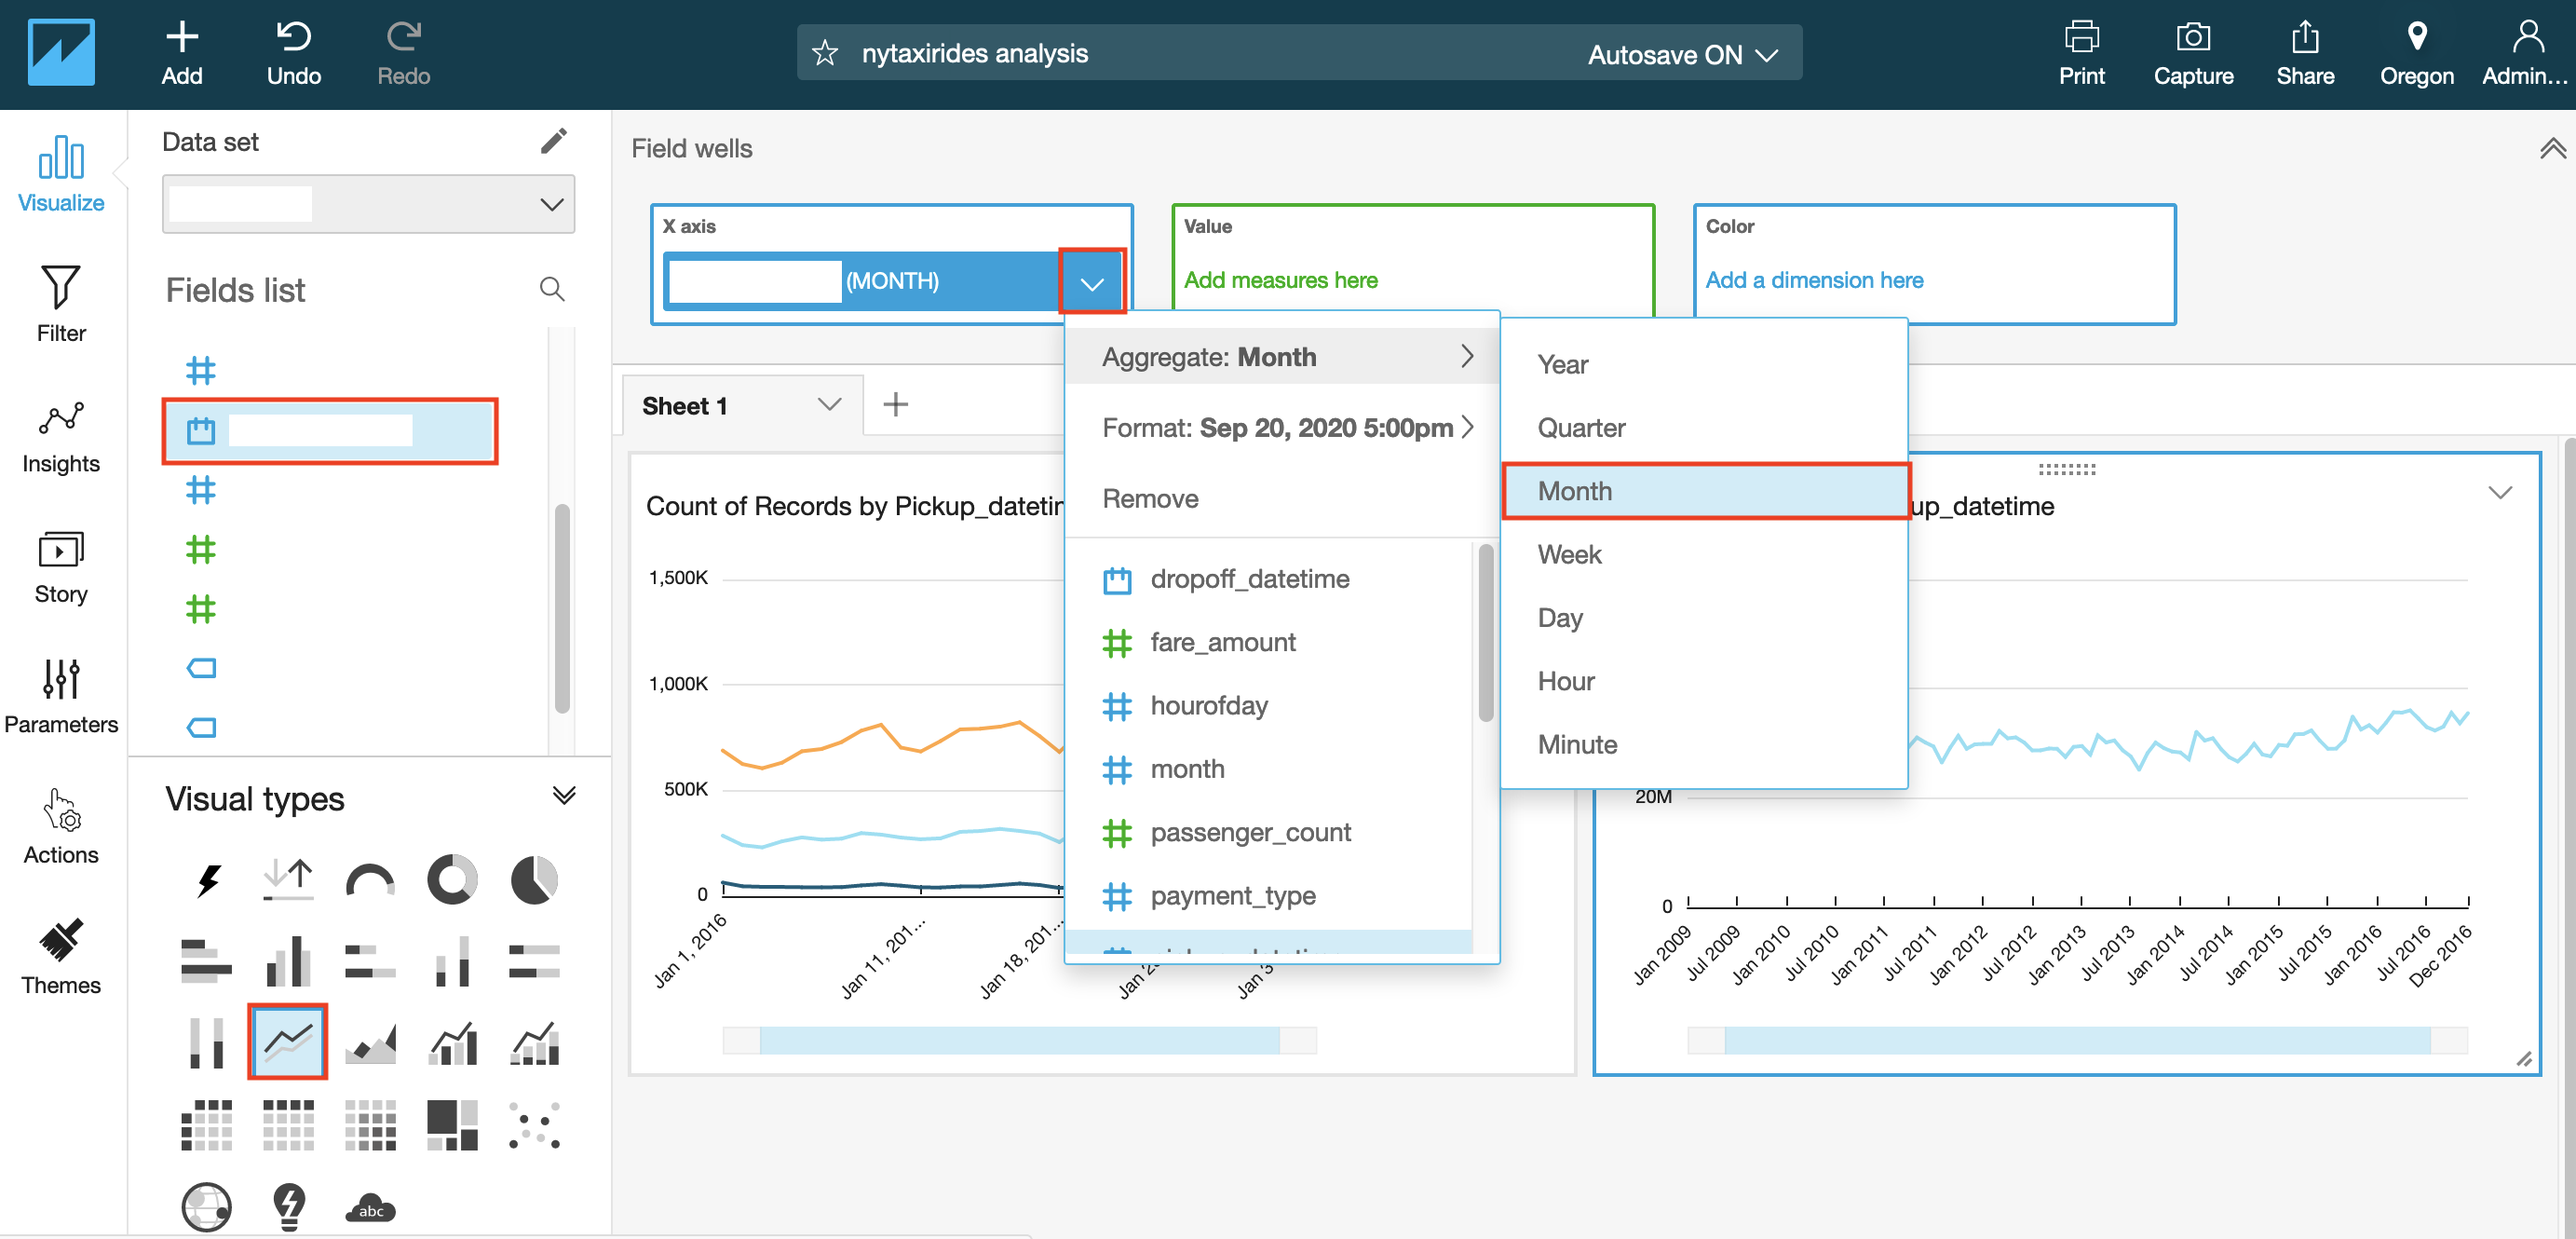The height and width of the screenshot is (1239, 2576).
Task: Open the Share menu
Action: click(x=2304, y=53)
